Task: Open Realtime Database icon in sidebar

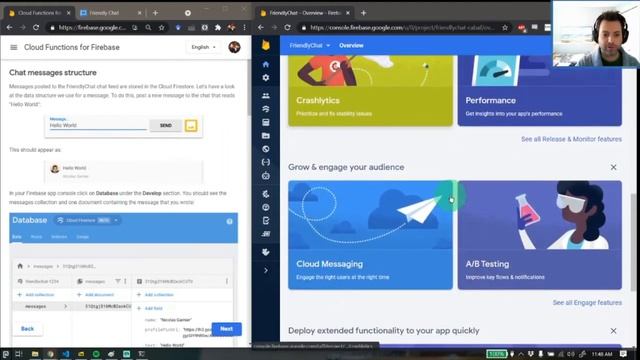Action: 266,122
